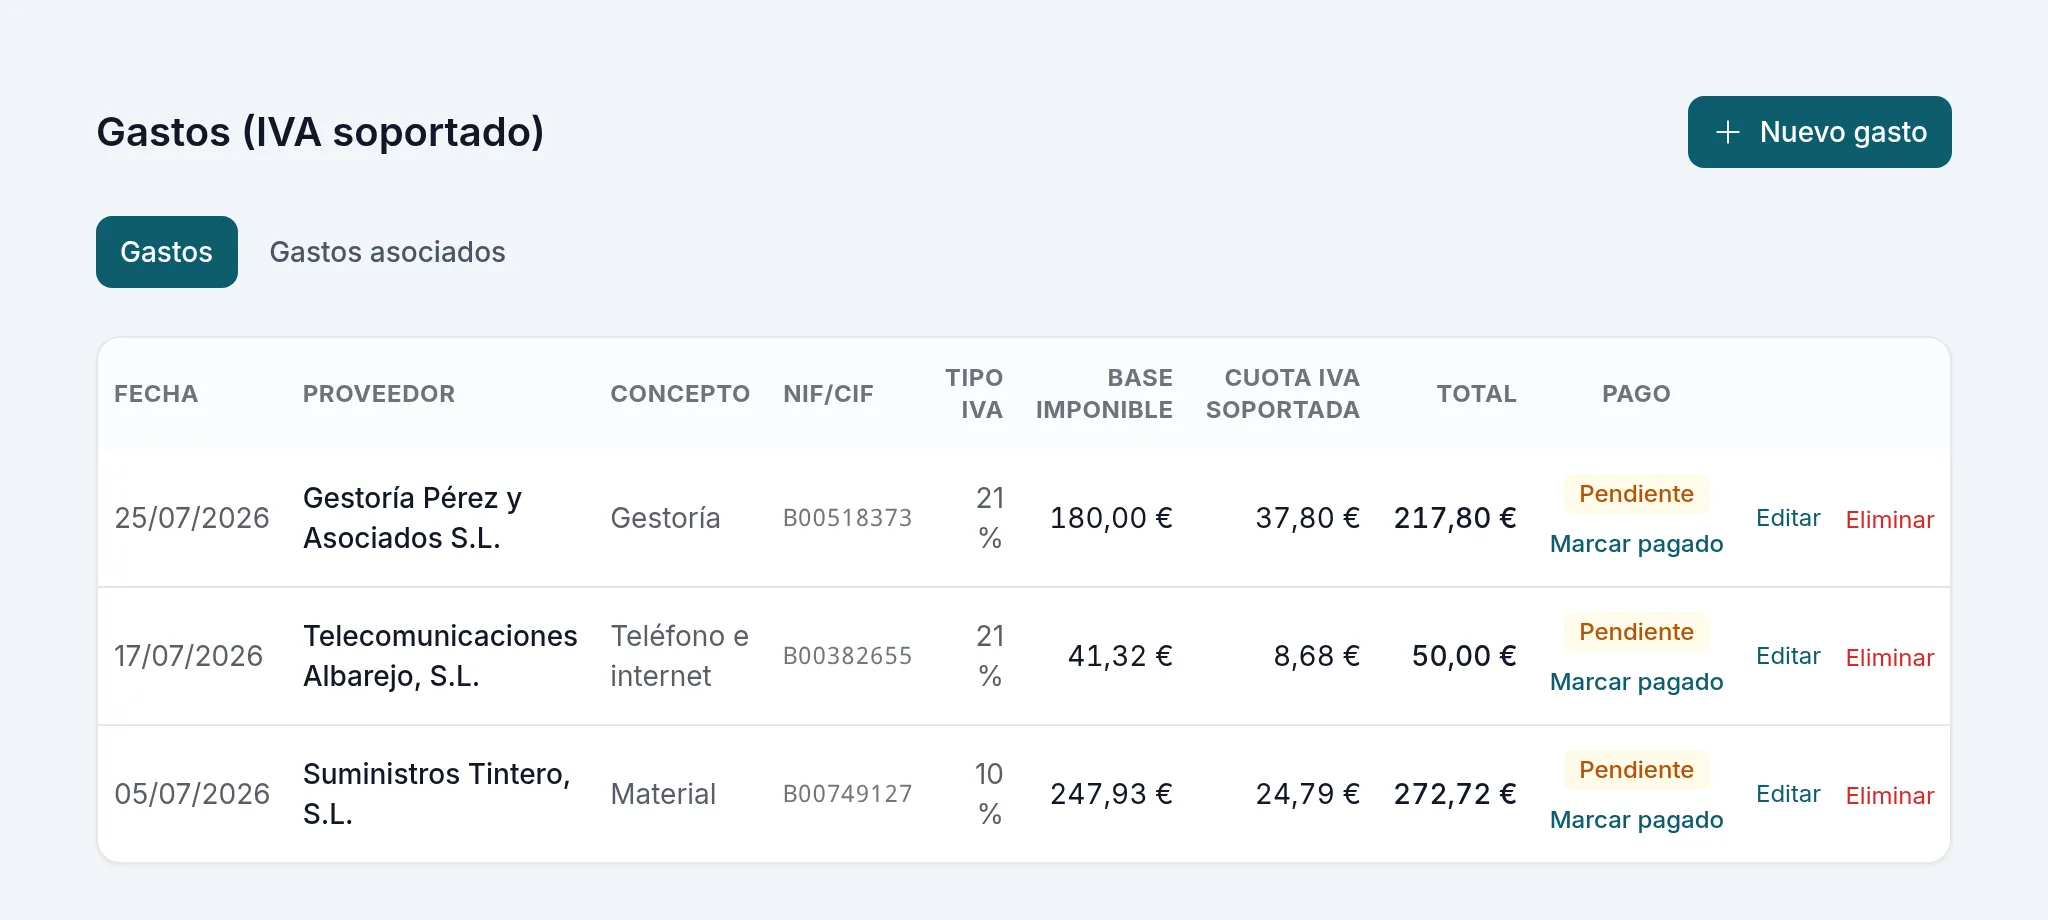Click the total 50,00 €
This screenshot has height=920, width=2048.
pos(1464,656)
